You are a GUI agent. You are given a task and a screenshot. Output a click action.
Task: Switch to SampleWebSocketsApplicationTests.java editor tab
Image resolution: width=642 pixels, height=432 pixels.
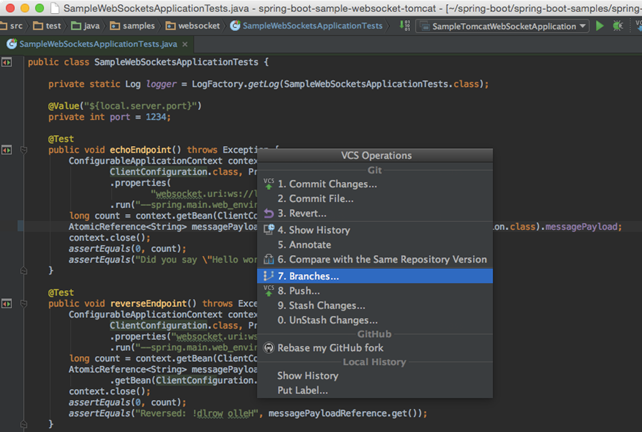click(x=97, y=44)
